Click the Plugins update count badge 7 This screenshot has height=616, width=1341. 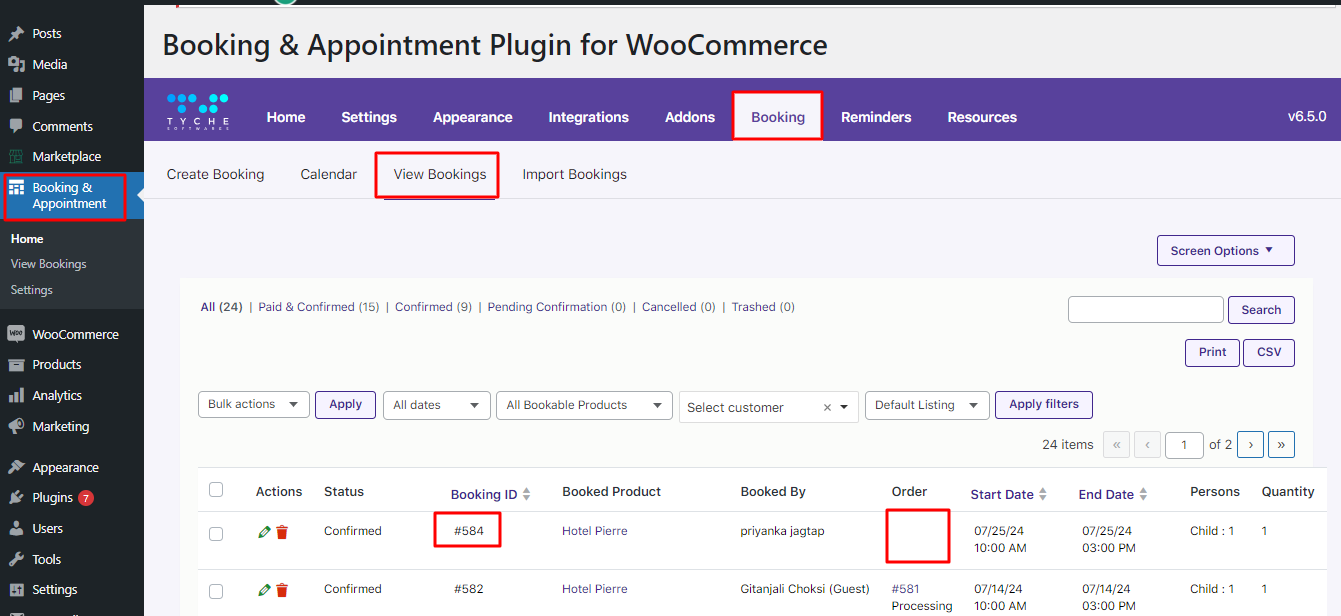click(86, 497)
